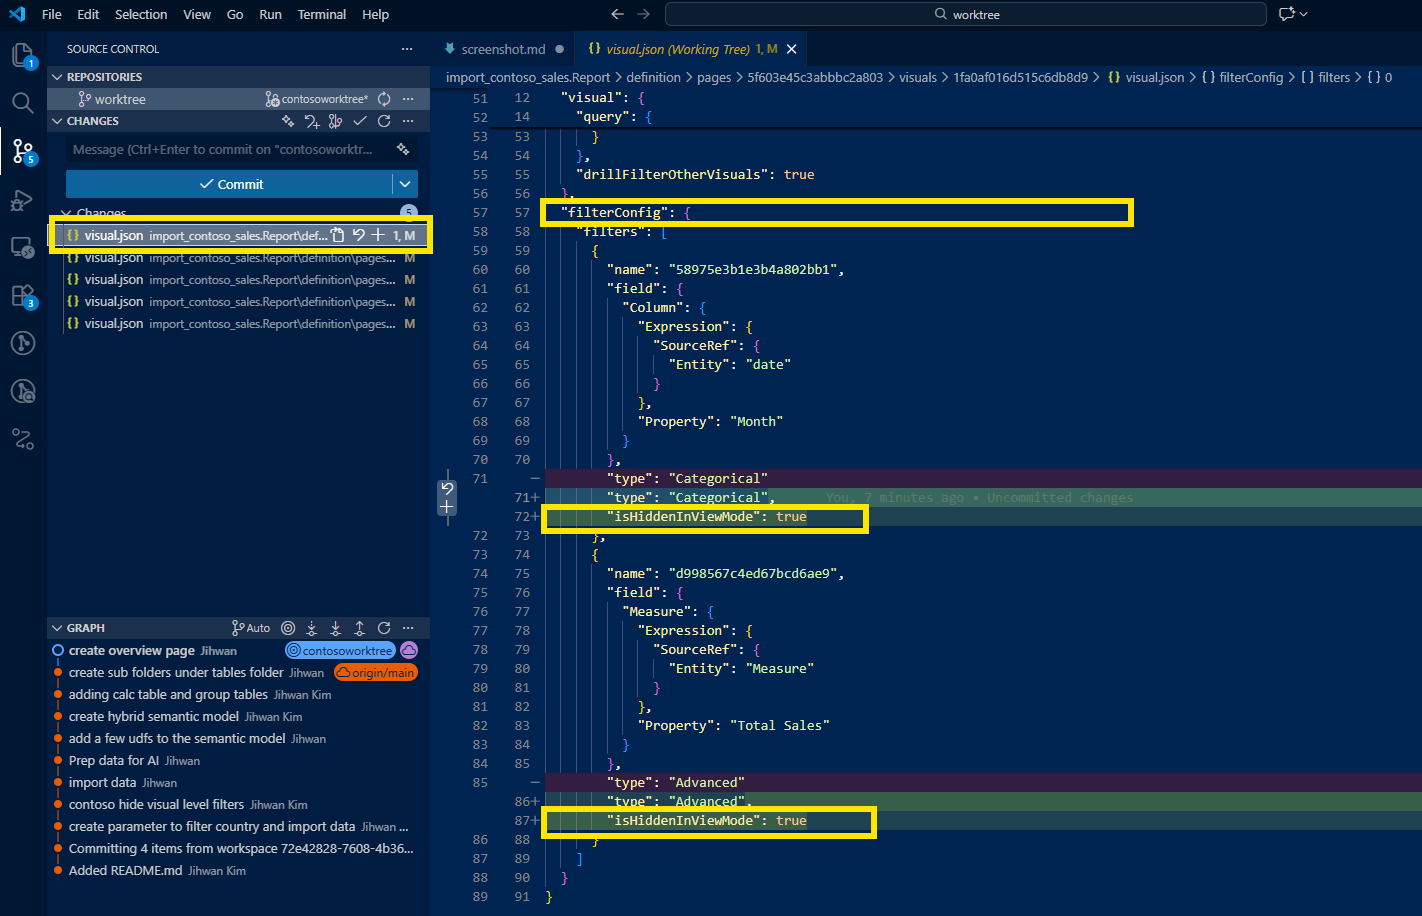Go back with title bar left arrow
Viewport: 1422px width, 916px height.
(x=617, y=14)
